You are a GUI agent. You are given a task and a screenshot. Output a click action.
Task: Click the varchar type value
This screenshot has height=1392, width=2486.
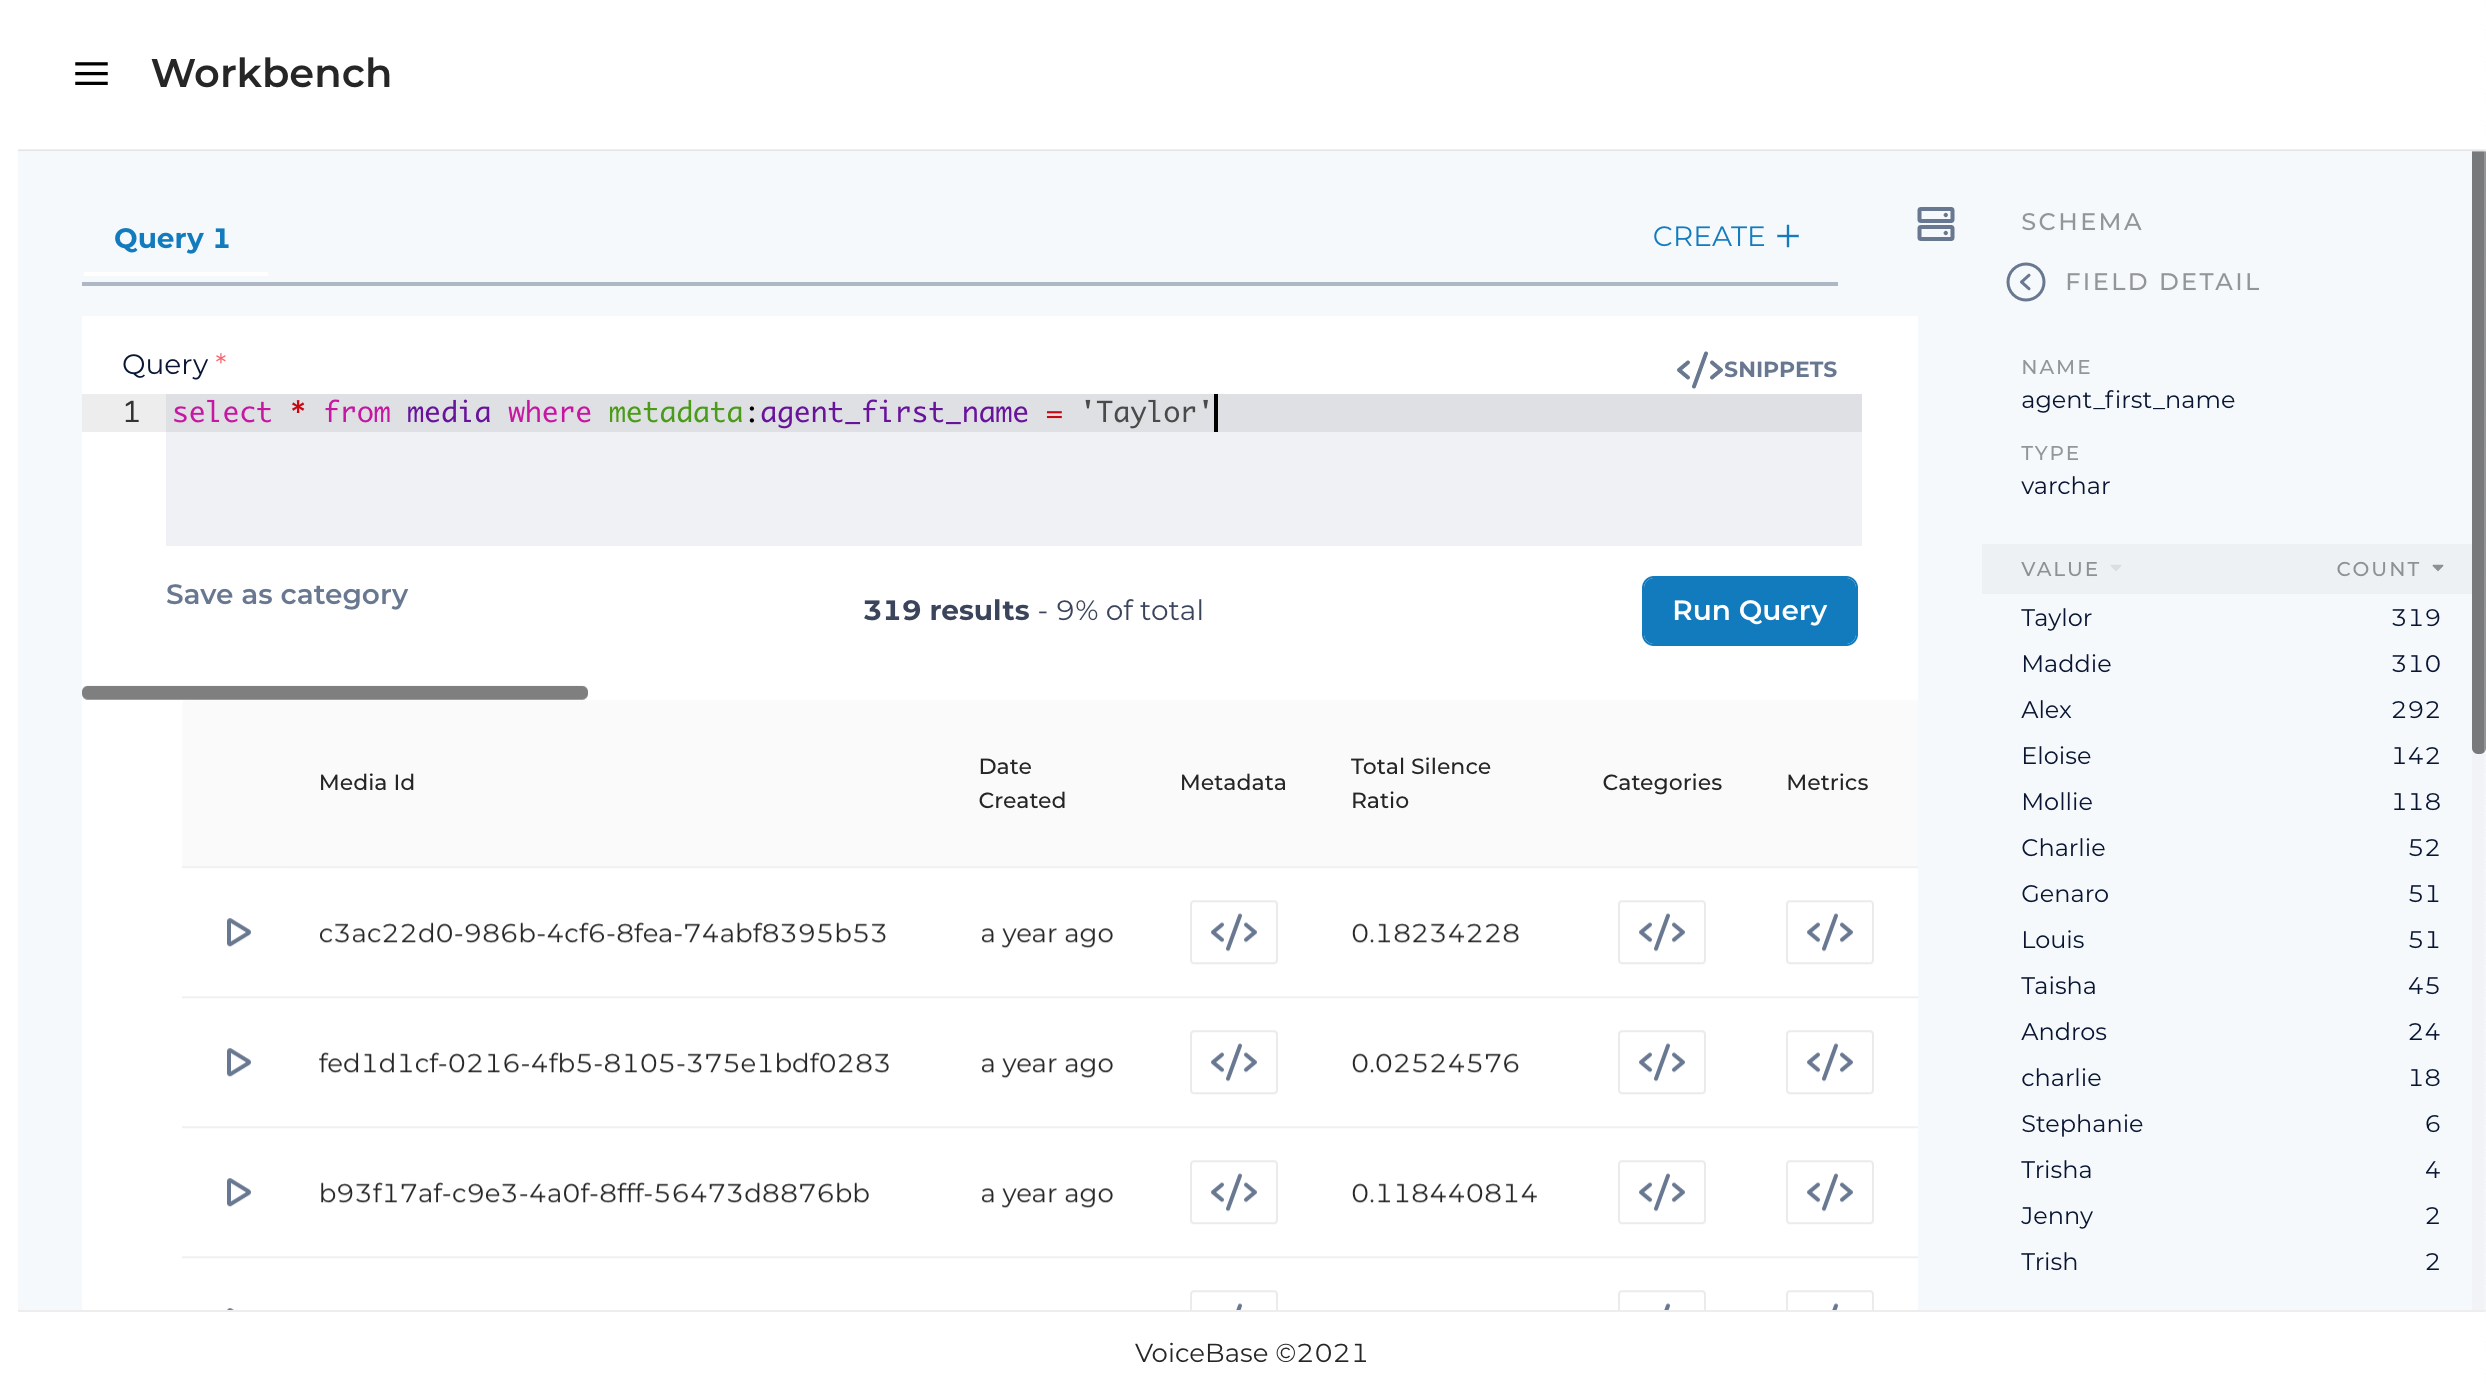[2065, 487]
